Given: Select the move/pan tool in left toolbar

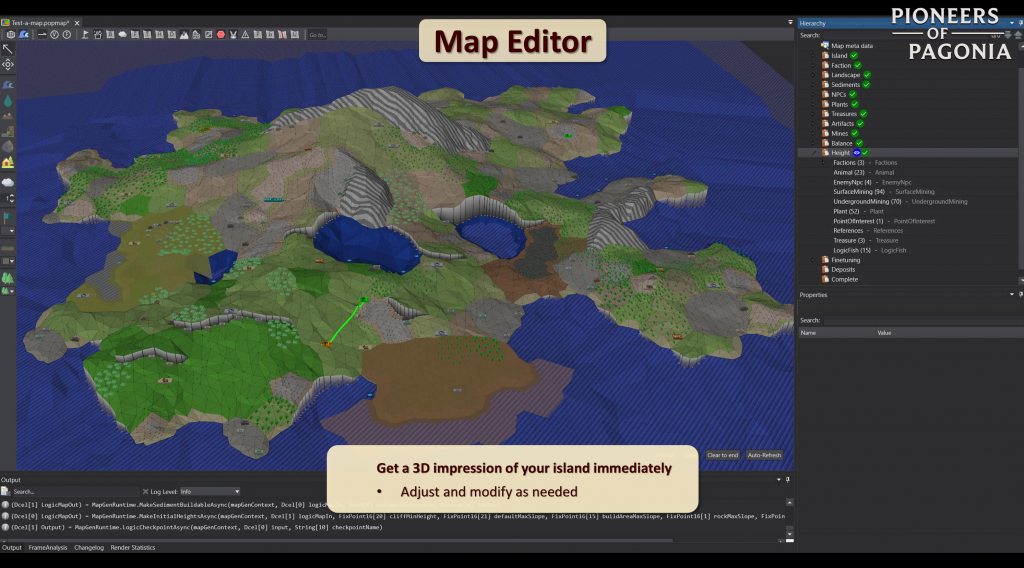Looking at the screenshot, I should pyautogui.click(x=8, y=65).
